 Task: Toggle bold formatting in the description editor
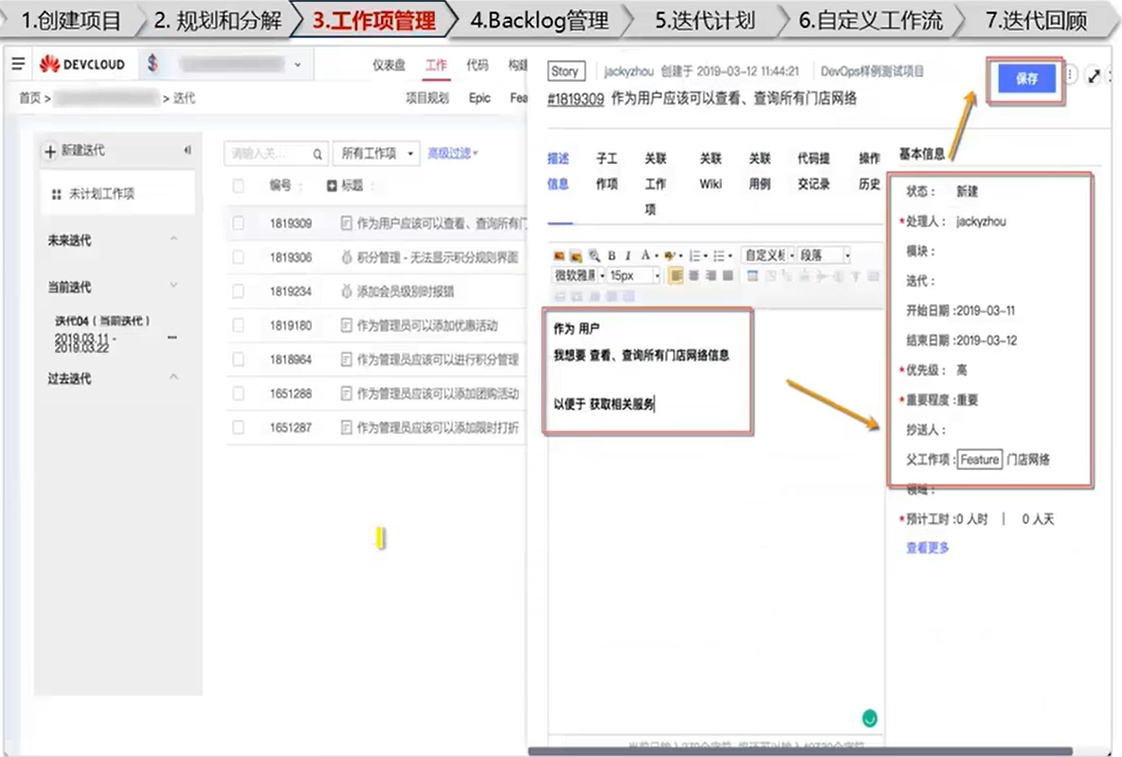(611, 254)
